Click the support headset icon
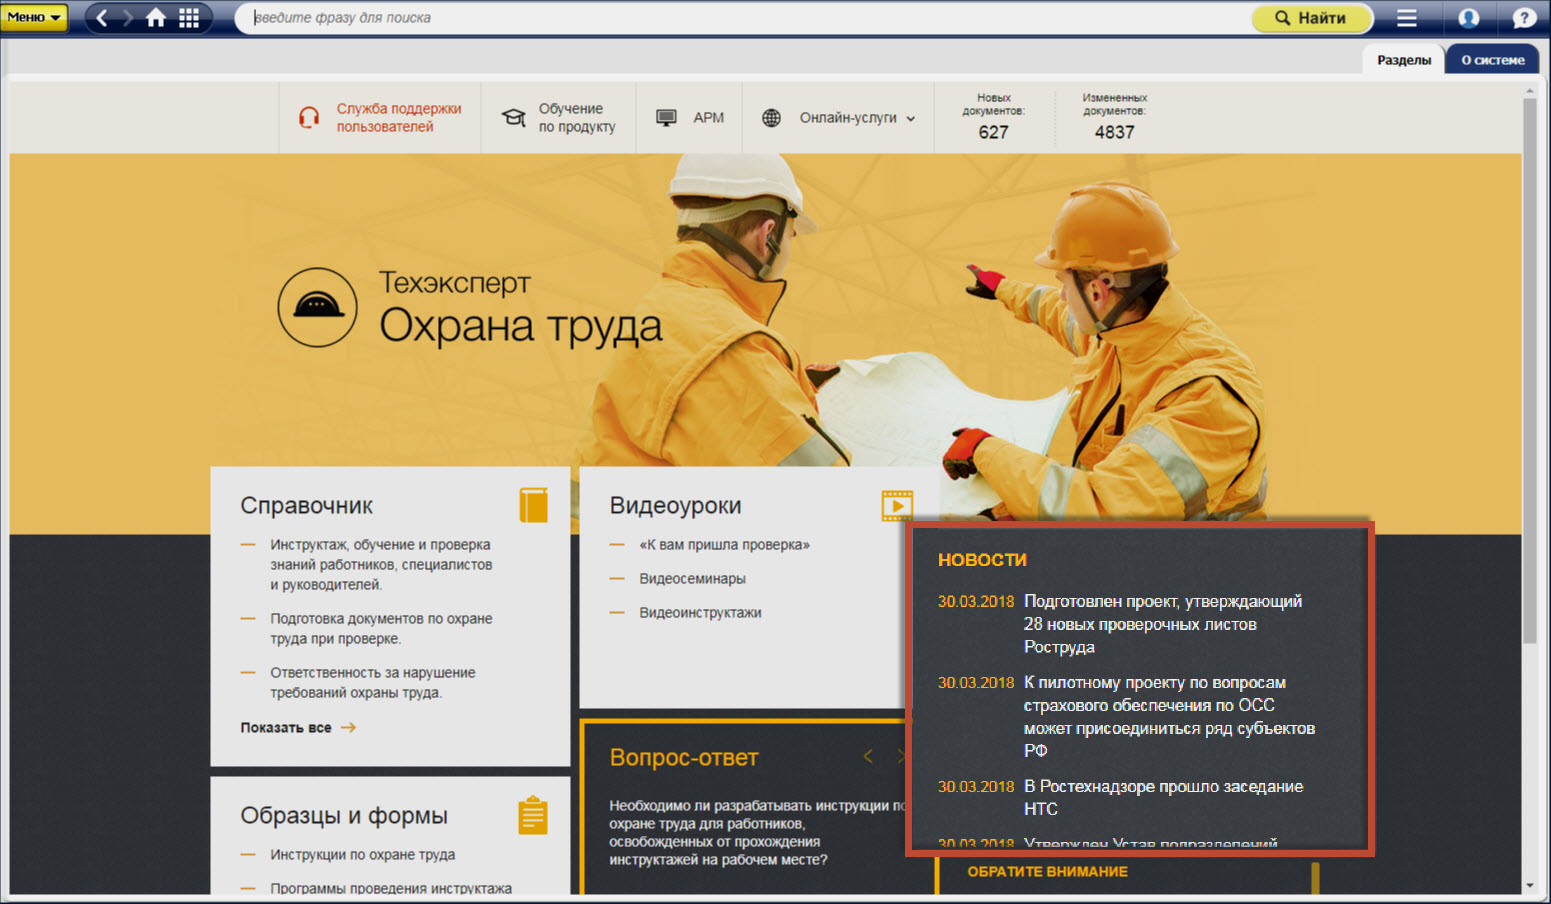1551x904 pixels. 309,118
